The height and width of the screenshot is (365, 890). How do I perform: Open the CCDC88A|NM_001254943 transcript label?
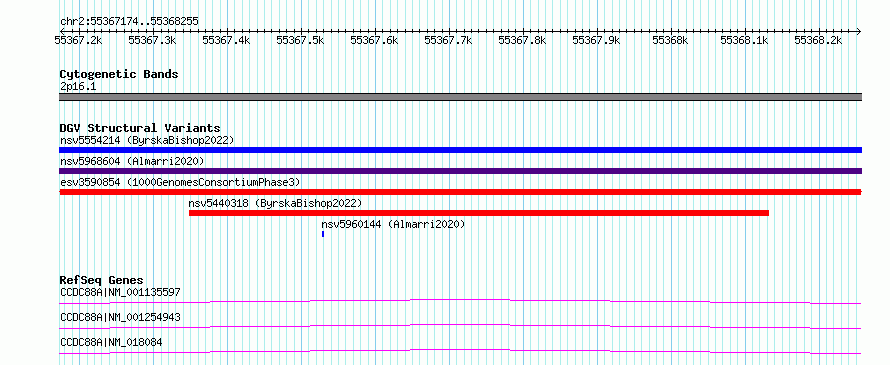click(x=120, y=317)
